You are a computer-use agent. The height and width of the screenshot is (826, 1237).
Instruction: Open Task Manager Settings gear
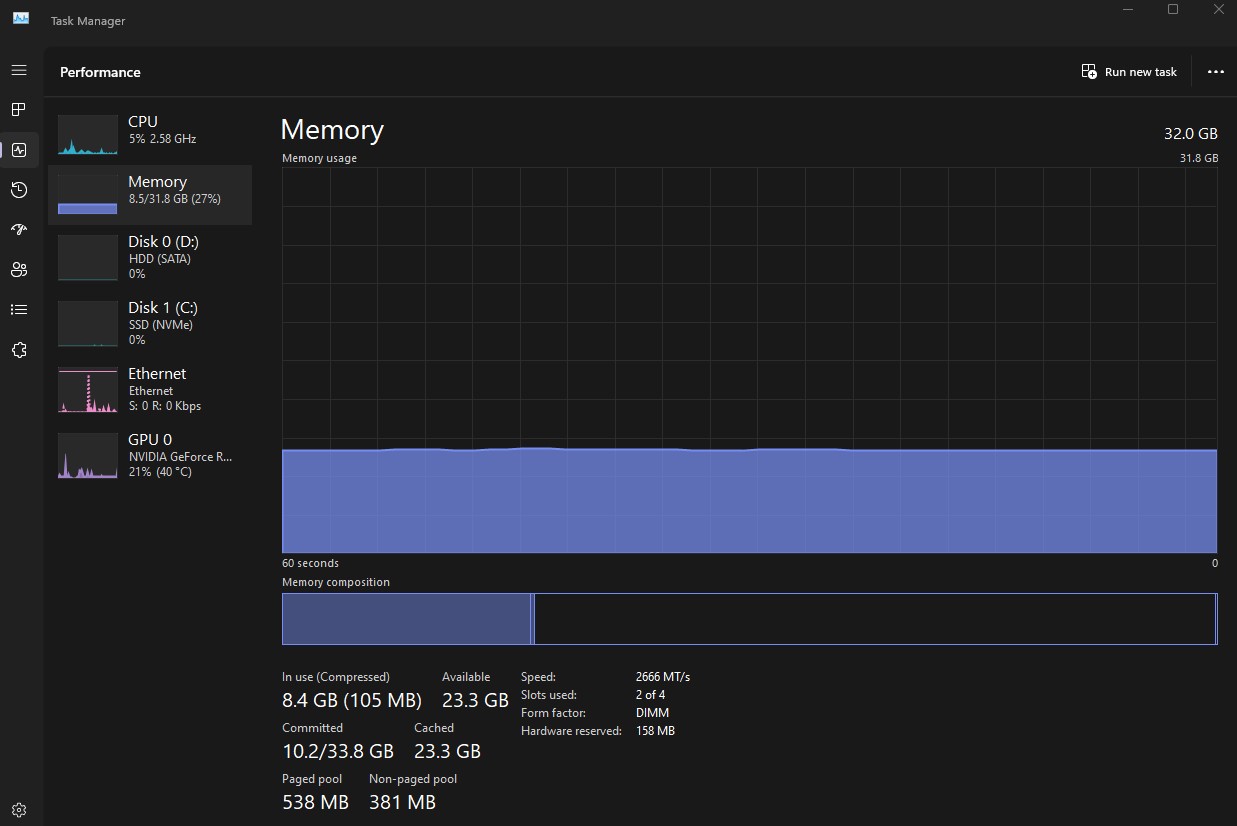[19, 809]
